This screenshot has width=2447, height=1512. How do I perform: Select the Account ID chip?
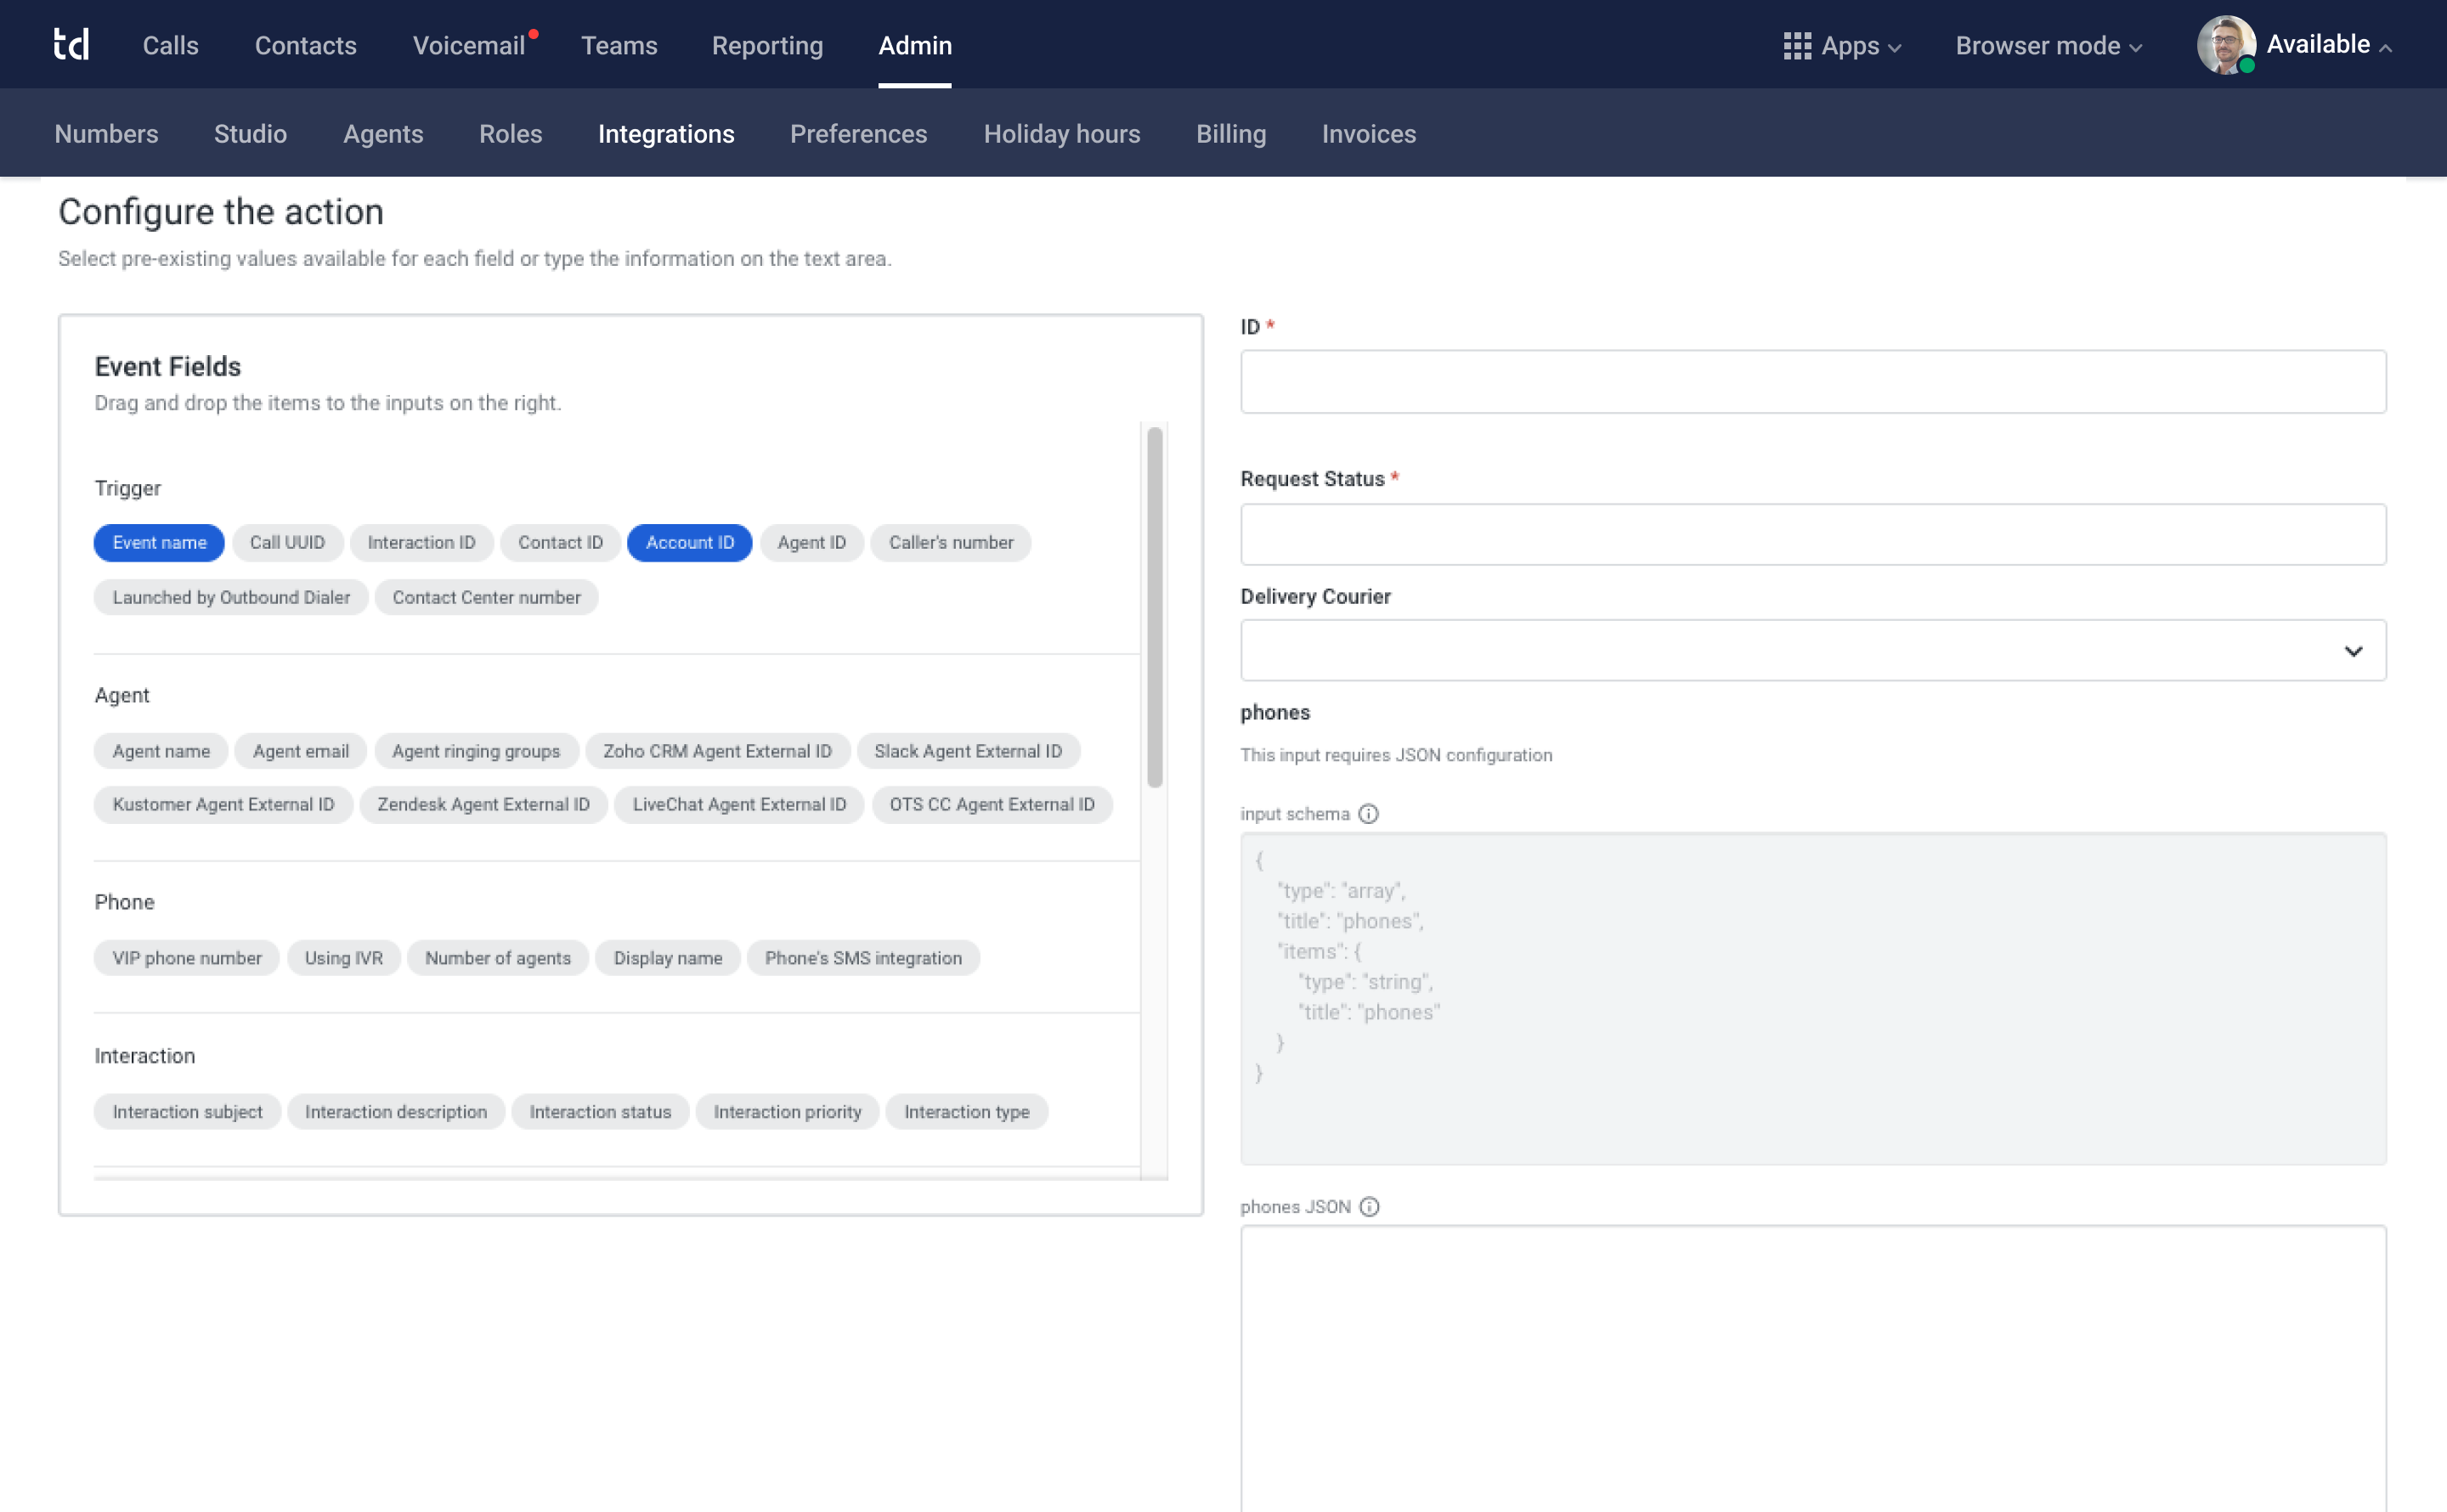point(690,543)
